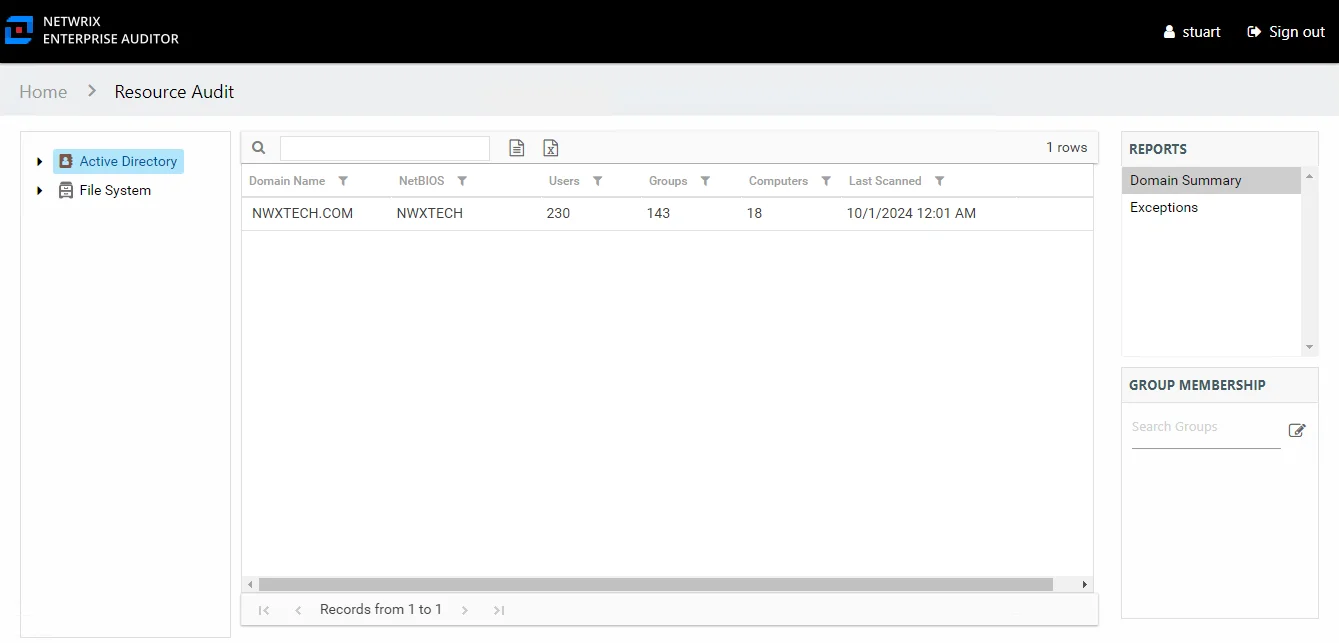Go to the first page of records

(x=264, y=610)
